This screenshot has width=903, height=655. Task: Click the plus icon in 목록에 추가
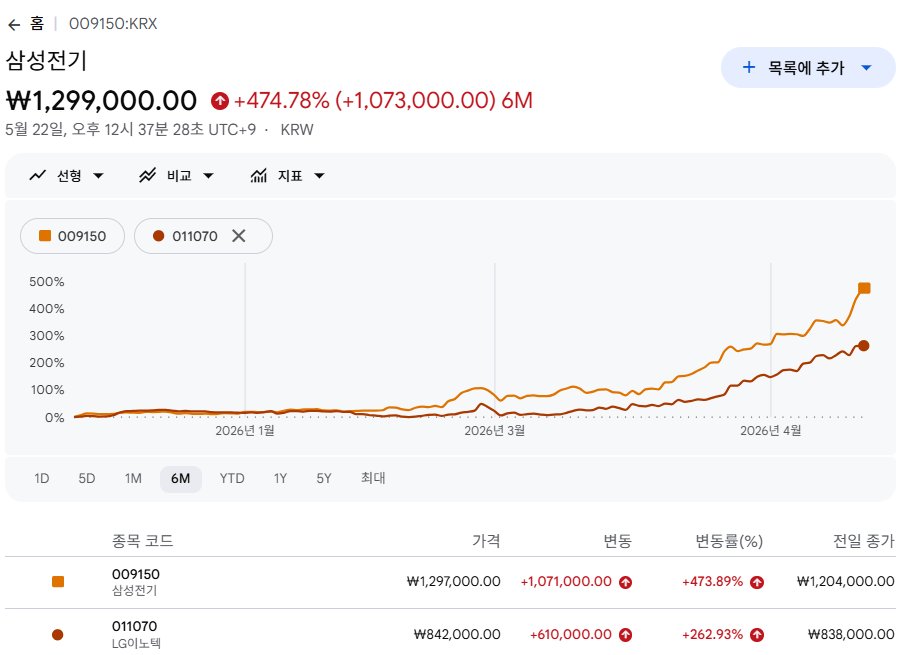[749, 67]
